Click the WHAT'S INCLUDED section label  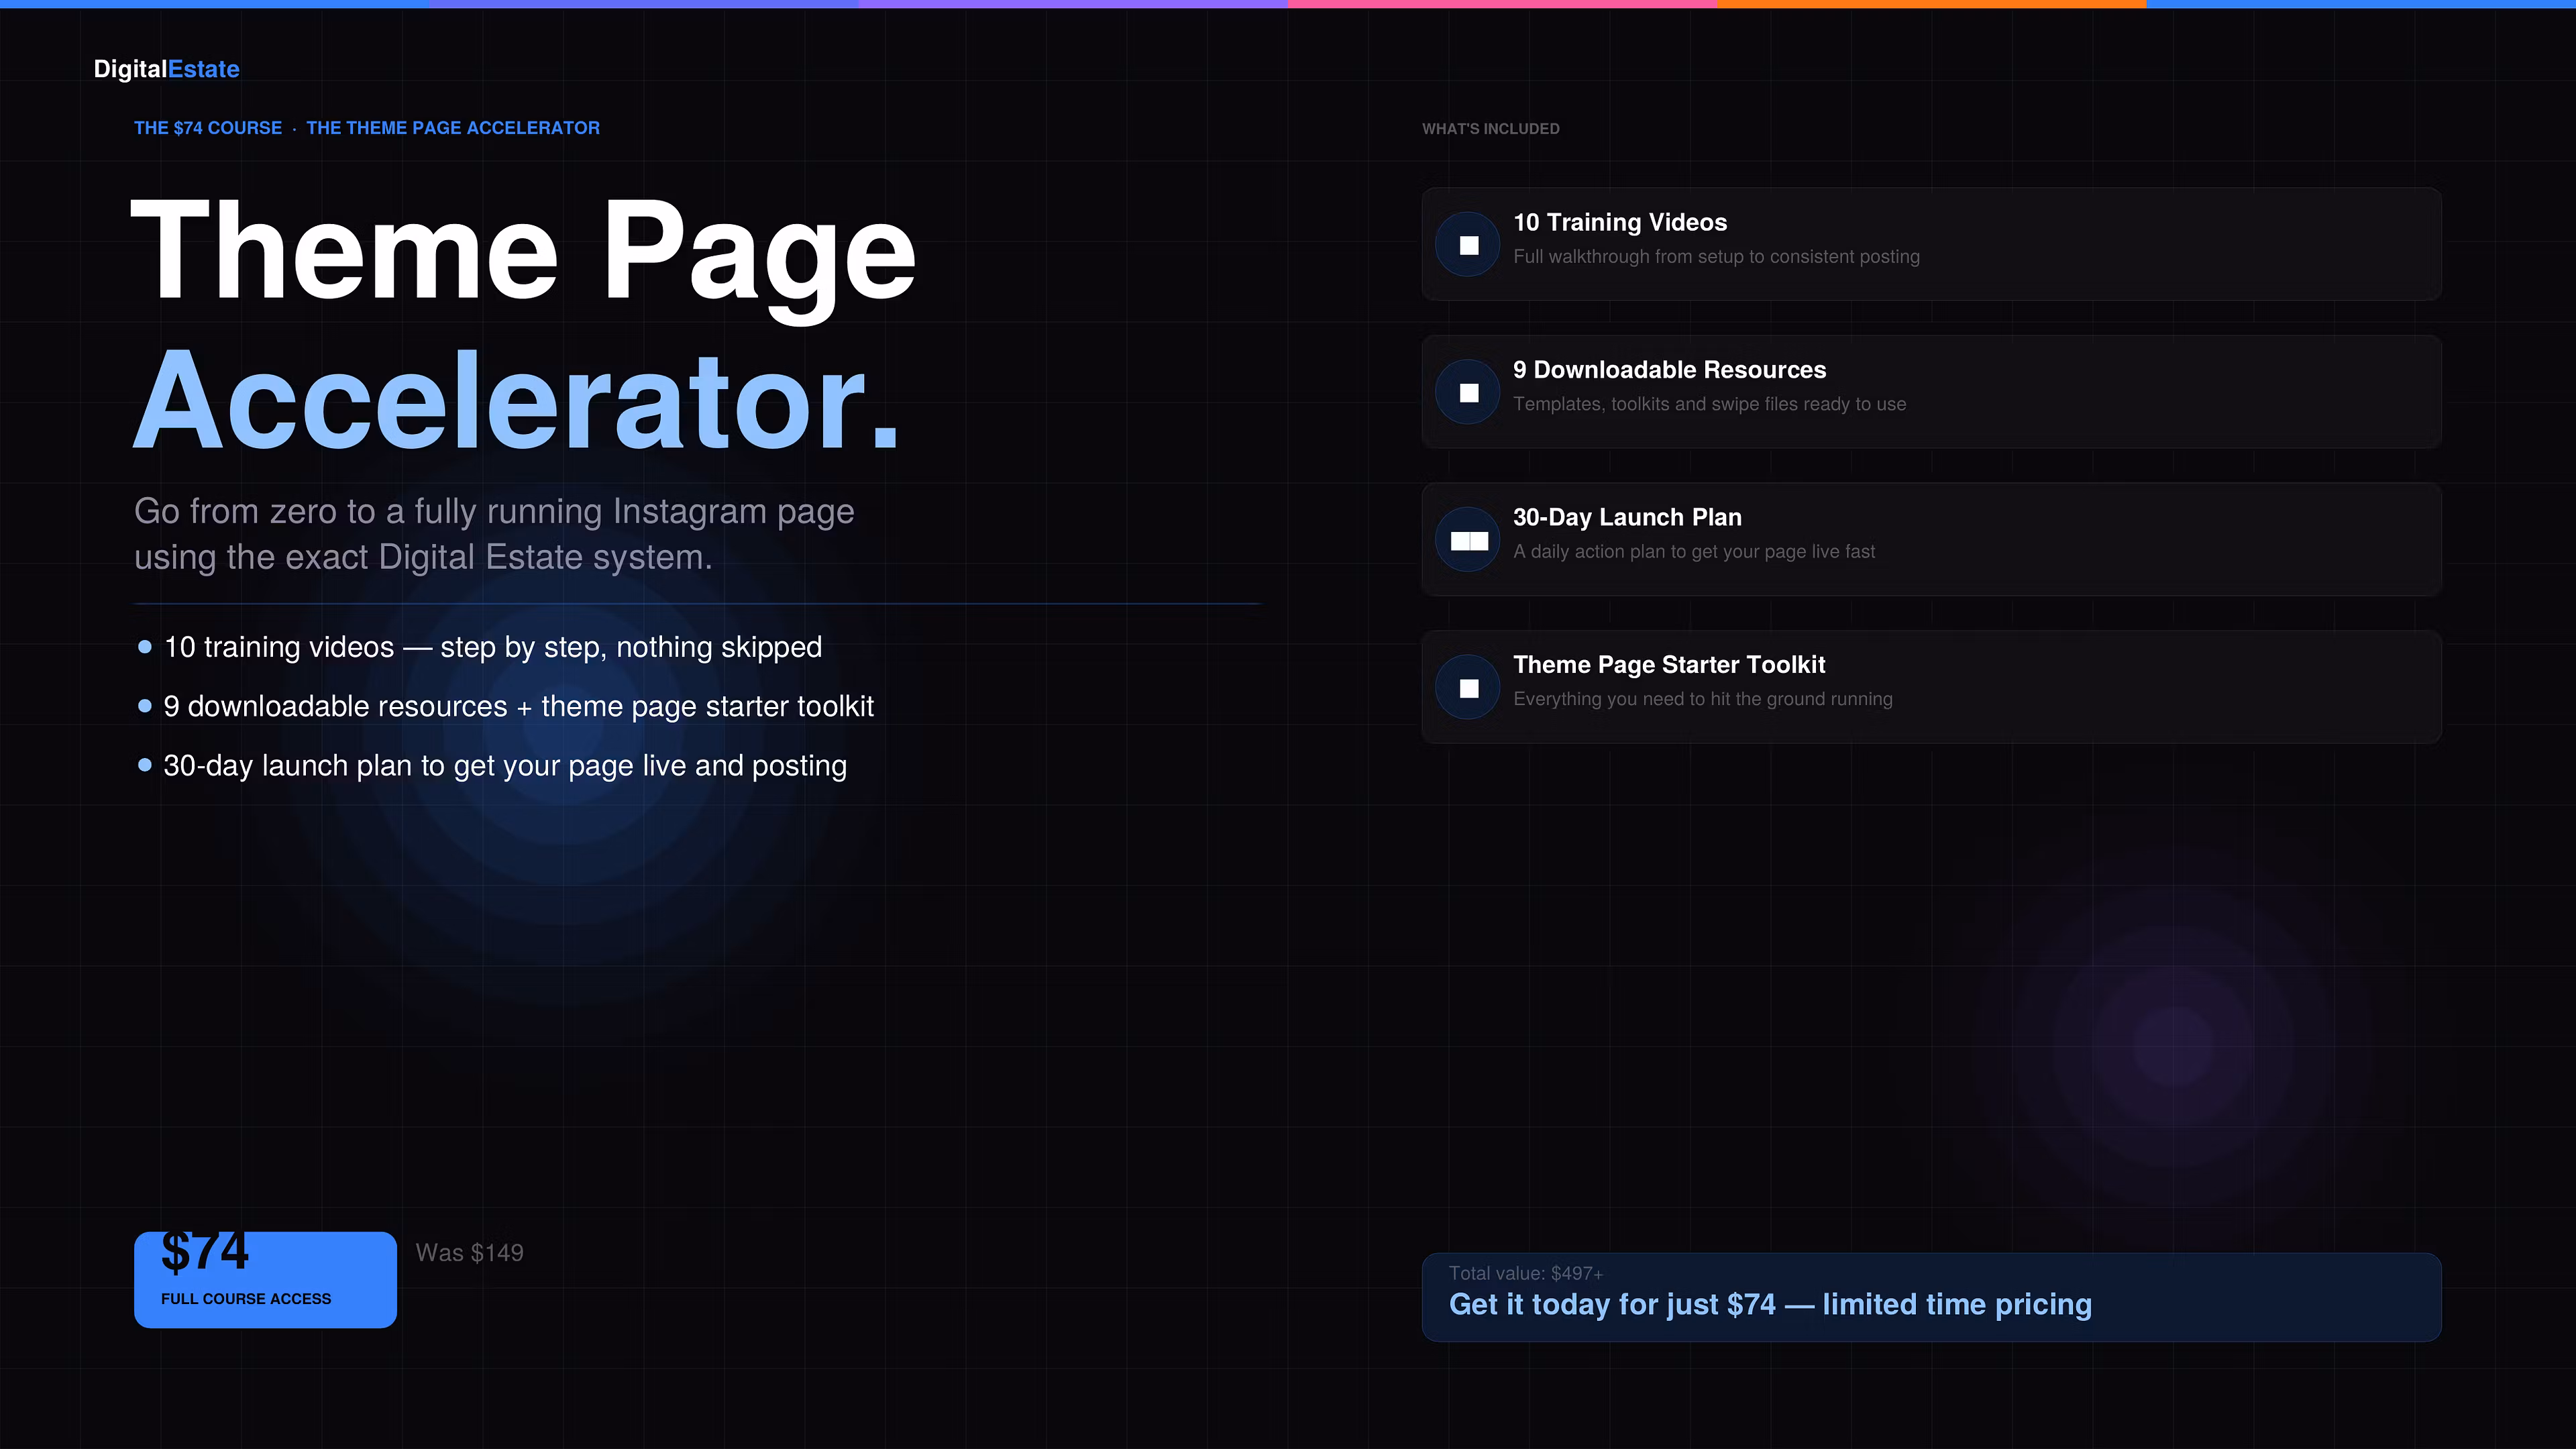(1490, 129)
